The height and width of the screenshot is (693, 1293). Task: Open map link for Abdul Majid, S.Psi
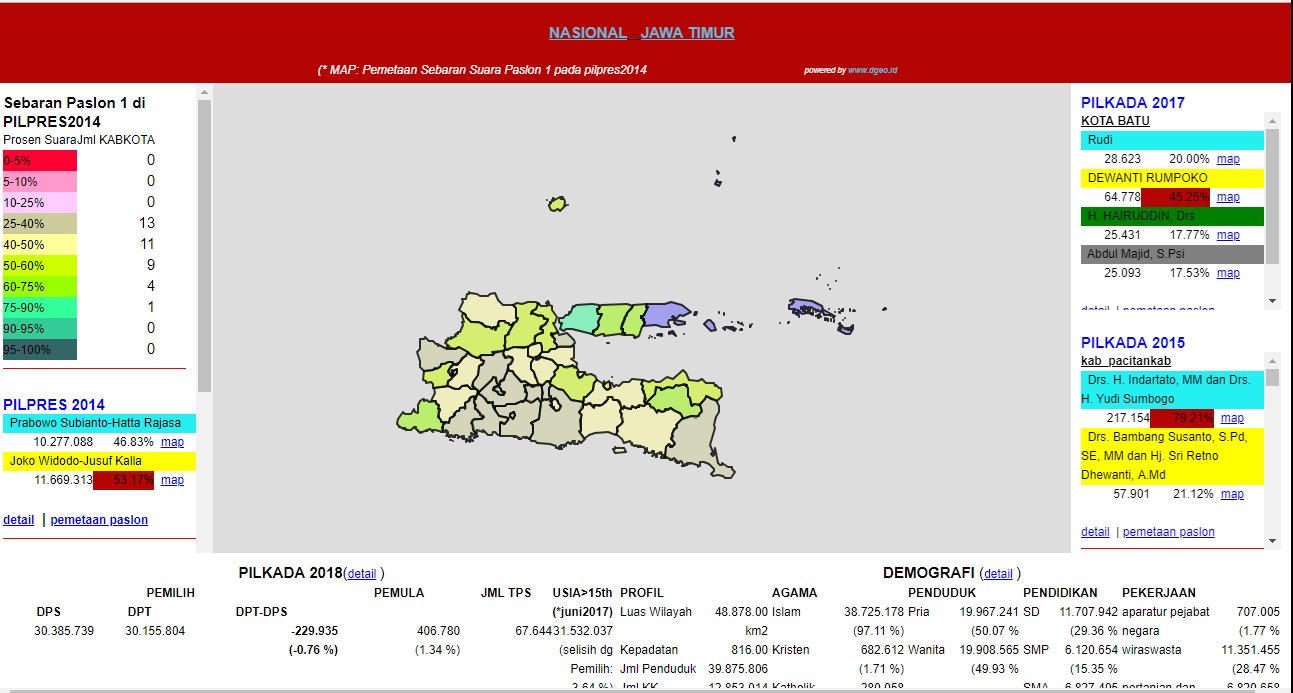(x=1228, y=273)
